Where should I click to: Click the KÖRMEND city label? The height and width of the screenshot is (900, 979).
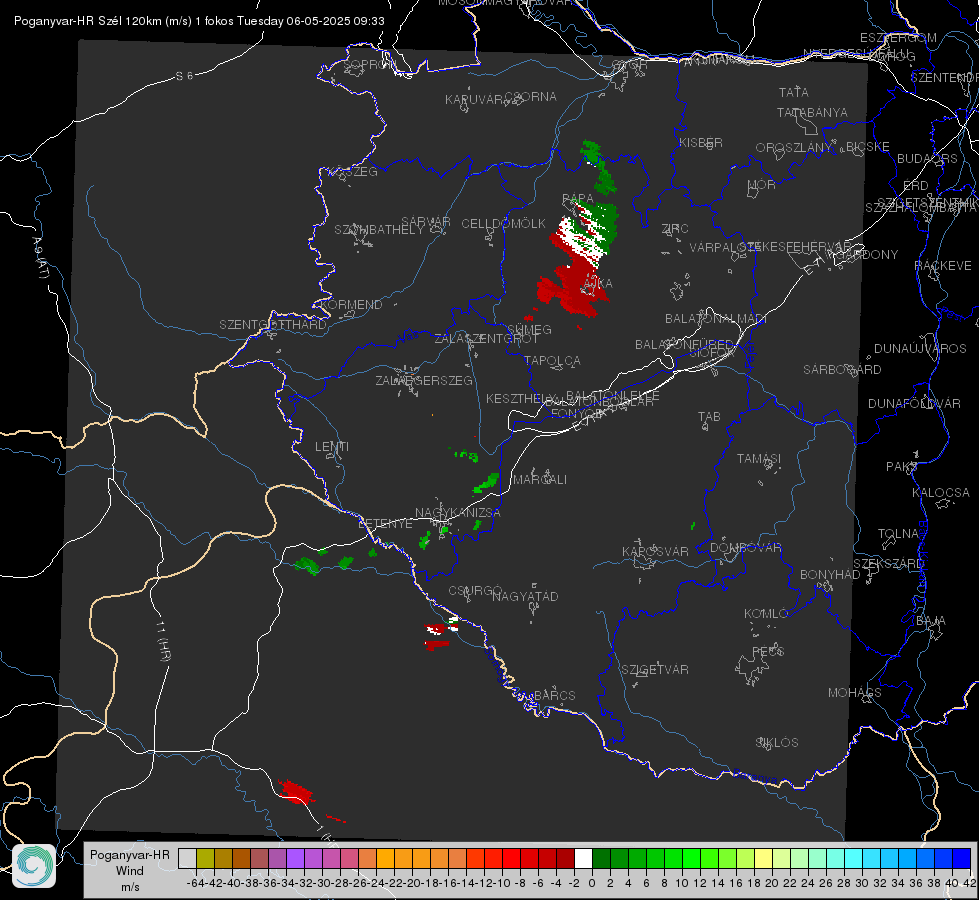click(x=351, y=305)
